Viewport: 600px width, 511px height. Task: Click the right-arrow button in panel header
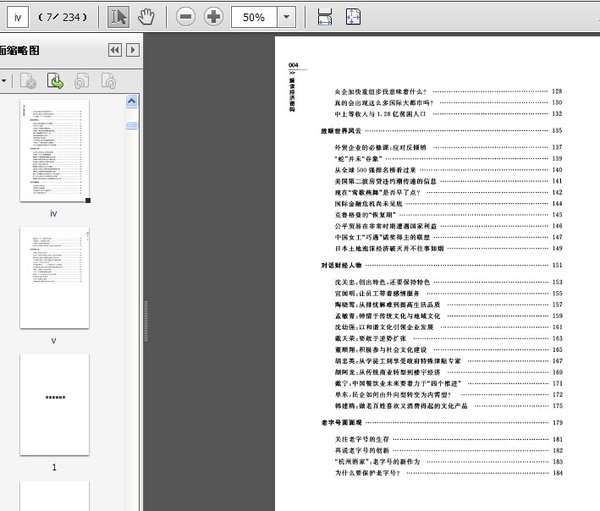(x=133, y=50)
